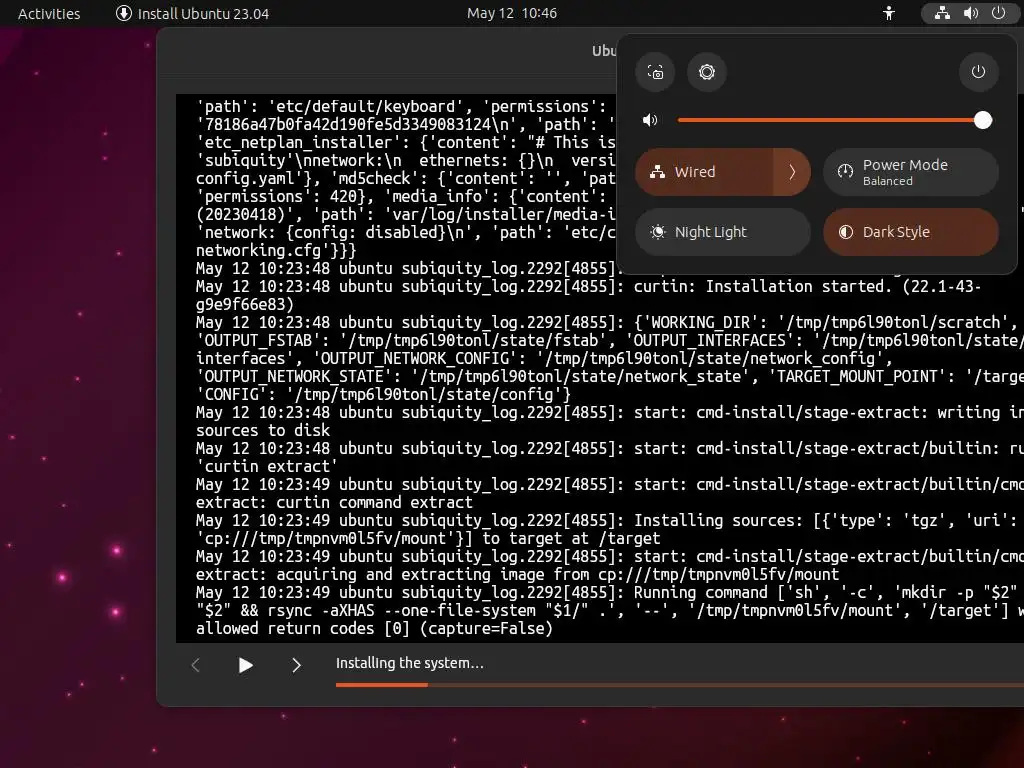Click log text 'networking.cfg'}}}'
The width and height of the screenshot is (1024, 768).
click(276, 250)
